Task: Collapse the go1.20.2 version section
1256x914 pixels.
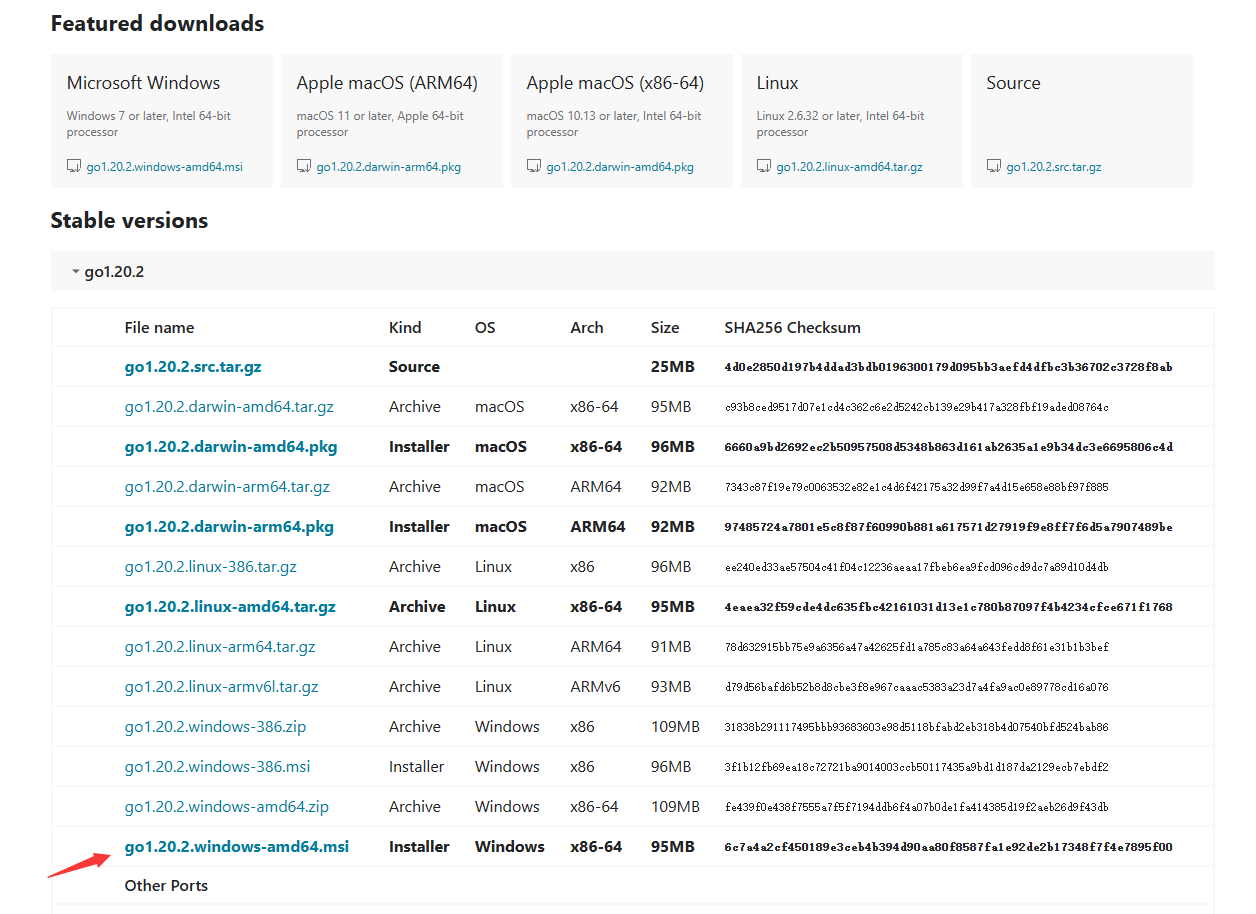Action: 632,271
